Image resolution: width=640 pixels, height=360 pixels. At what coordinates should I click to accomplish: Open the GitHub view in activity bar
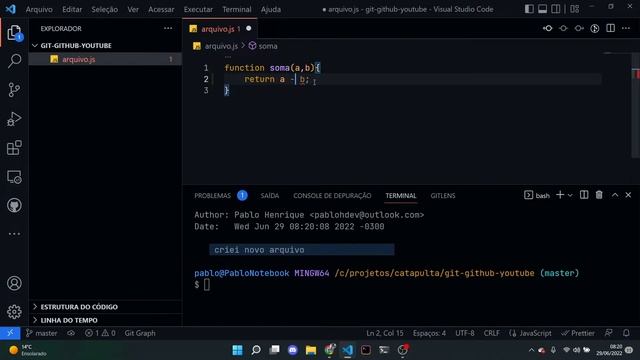[x=14, y=205]
